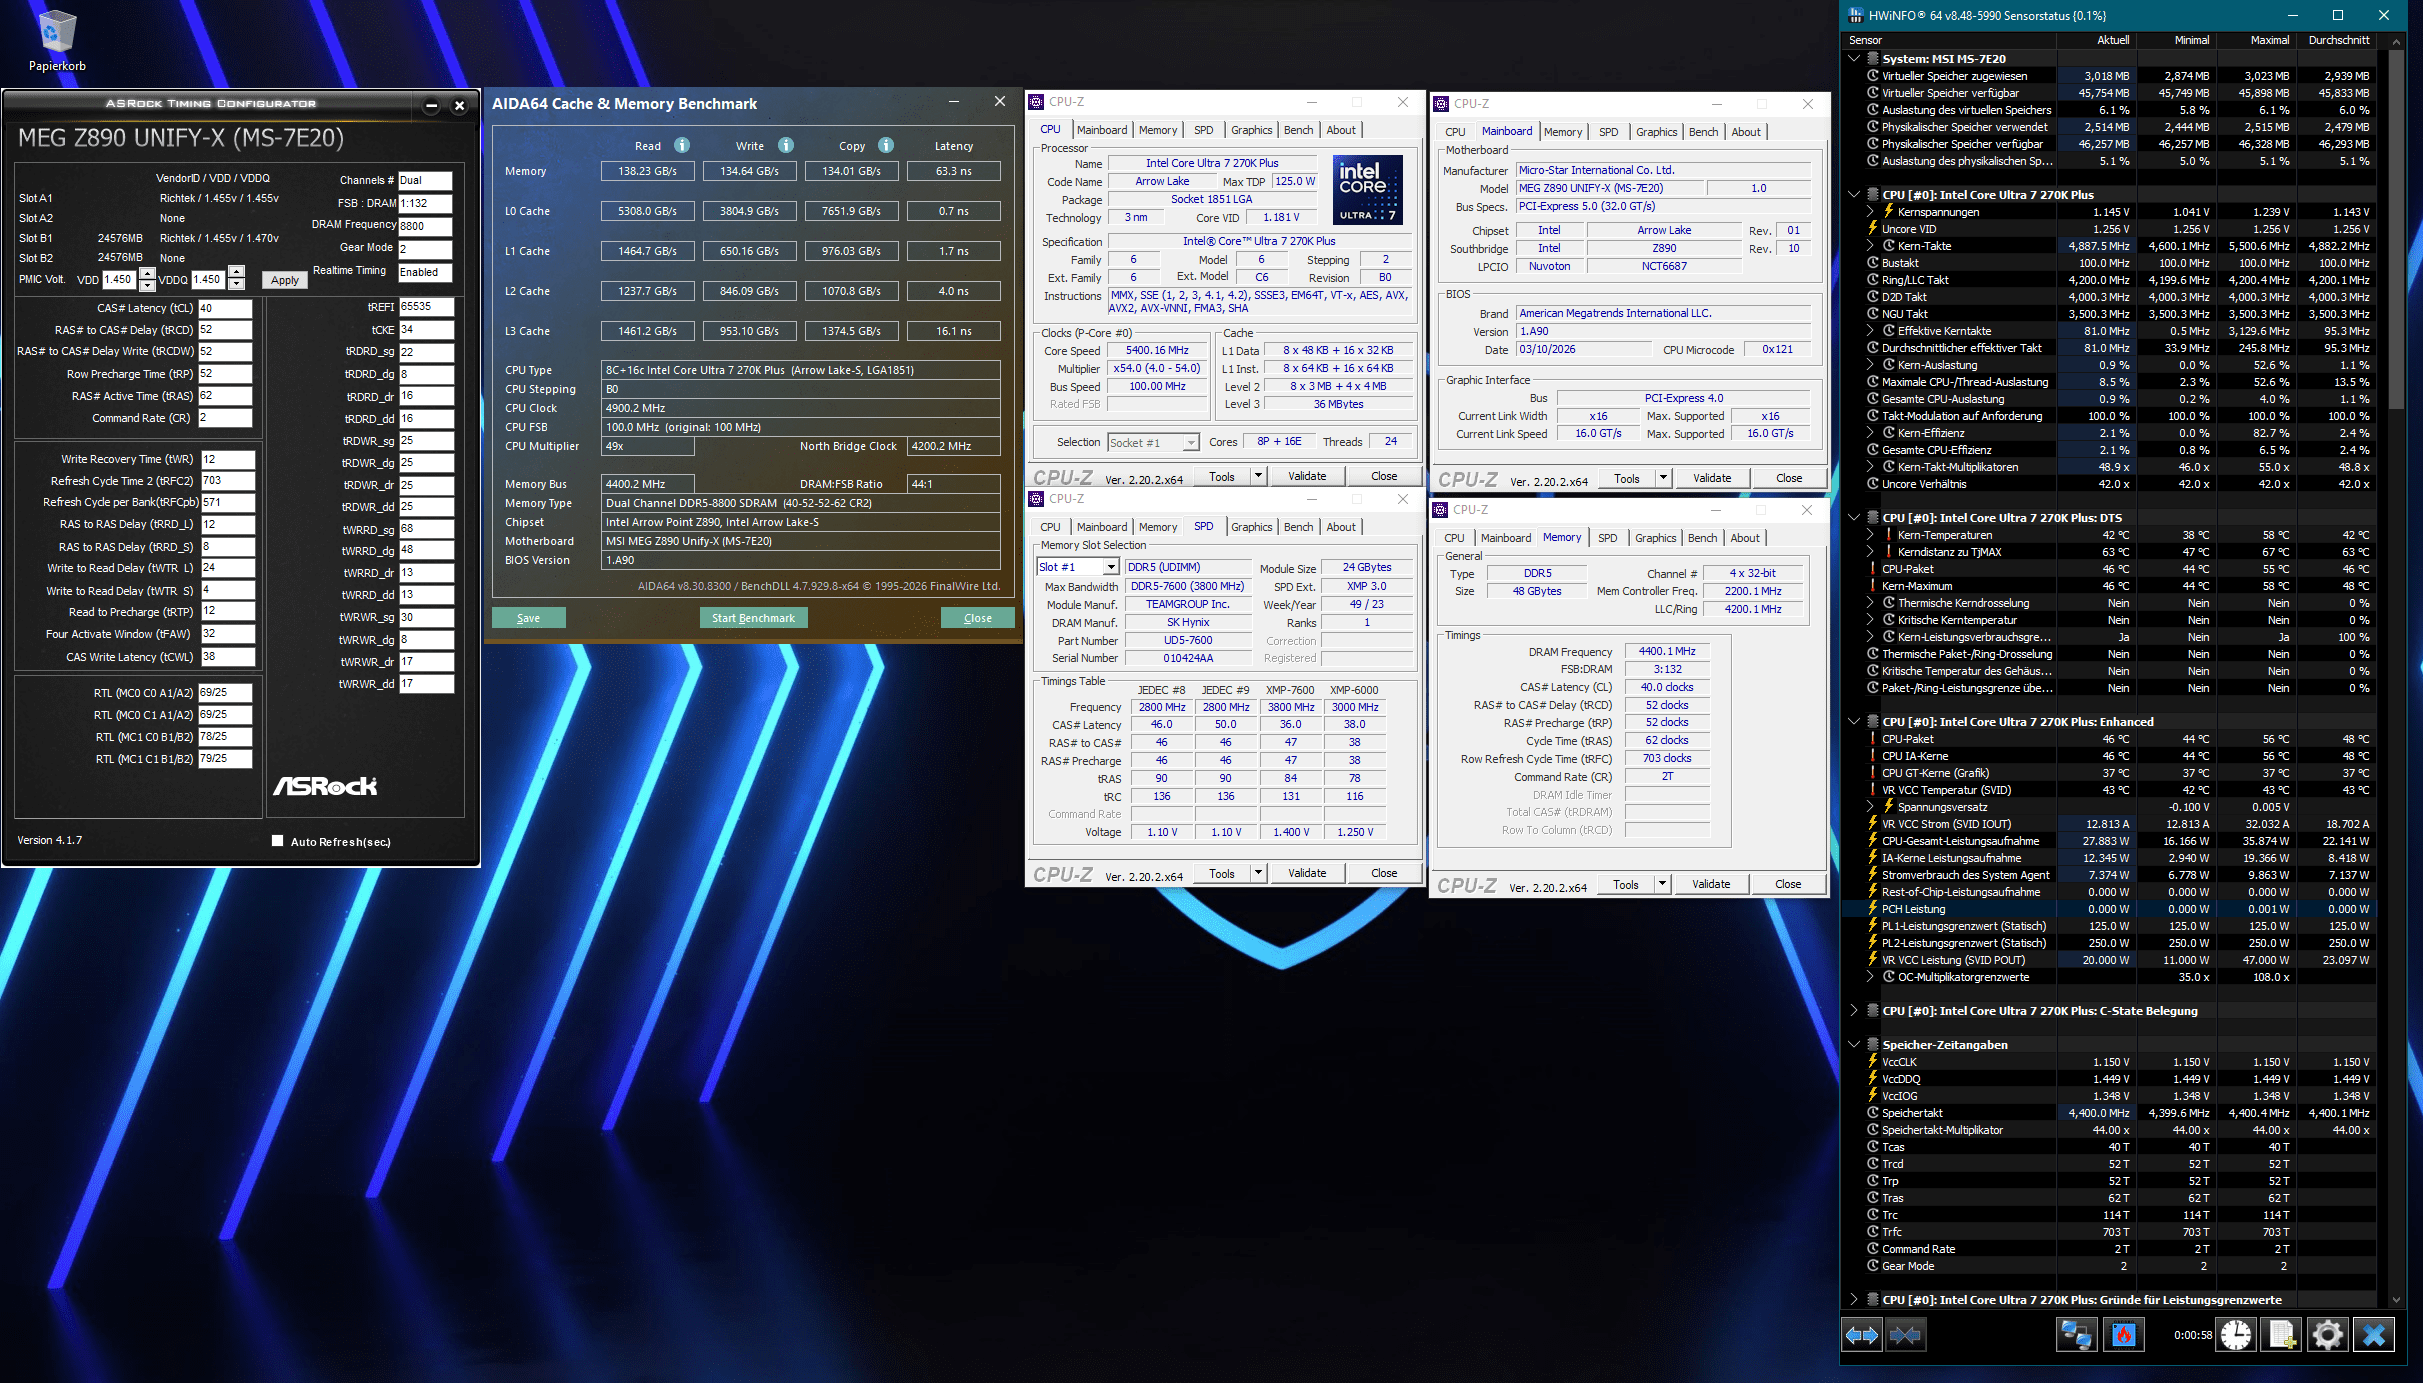The width and height of the screenshot is (2423, 1383).
Task: Click clock icon beside Bustakt sensor
Action: (1872, 263)
